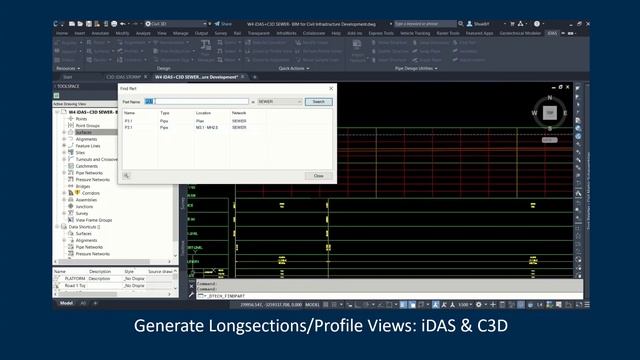
Task: Click the Autodesk App Store cart icon
Action: click(512, 24)
